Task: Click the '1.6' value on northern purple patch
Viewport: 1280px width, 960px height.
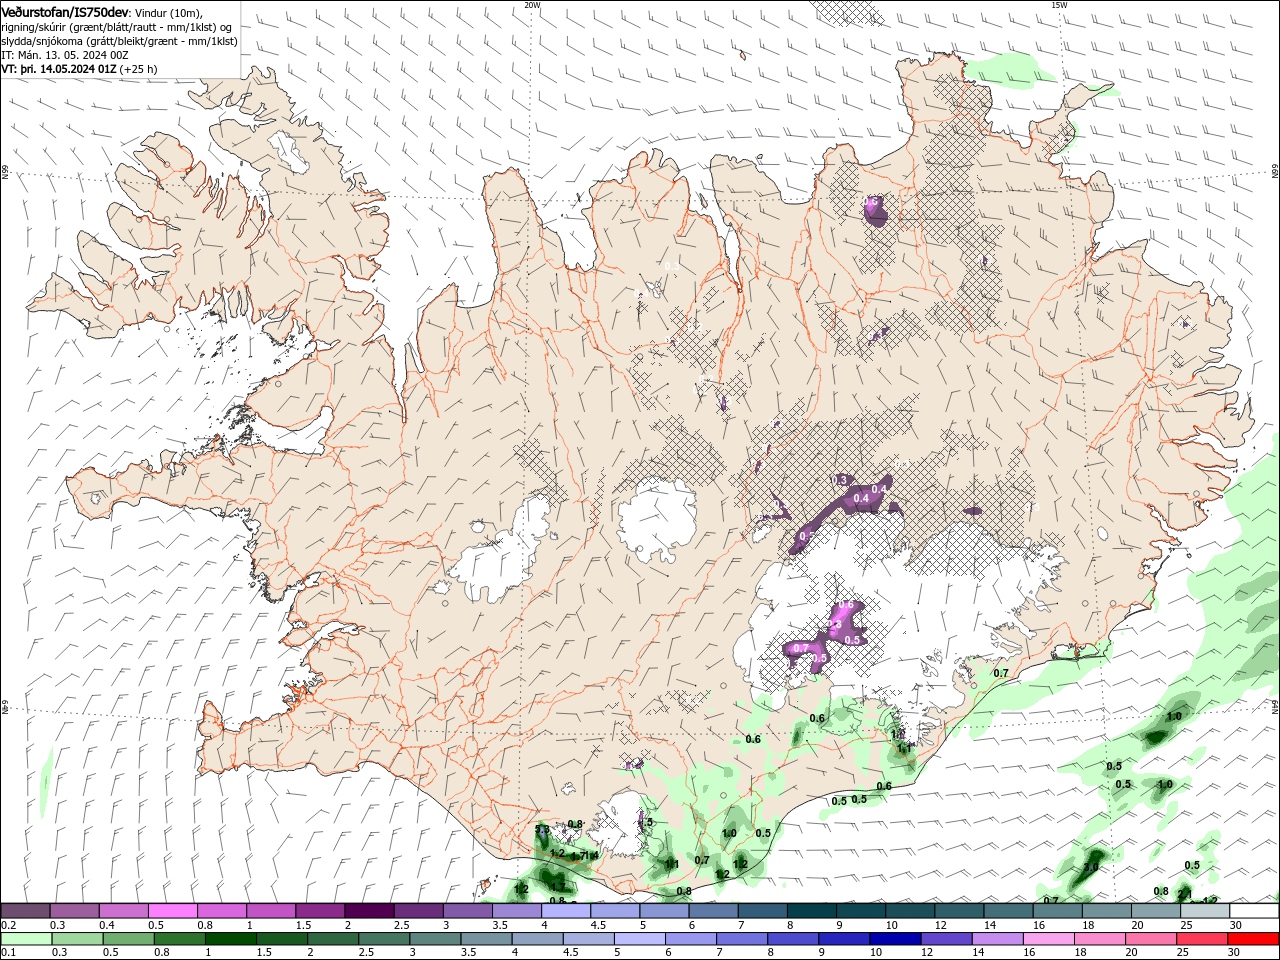Action: point(871,202)
